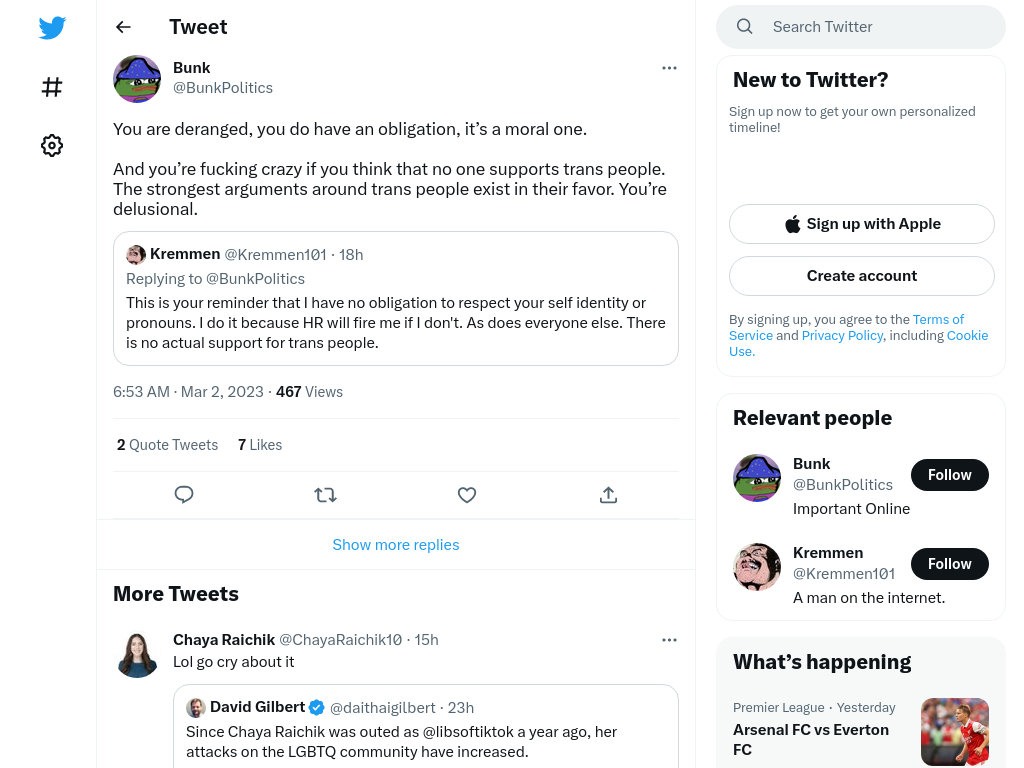Click the Twitter bird home logo

[x=52, y=27]
